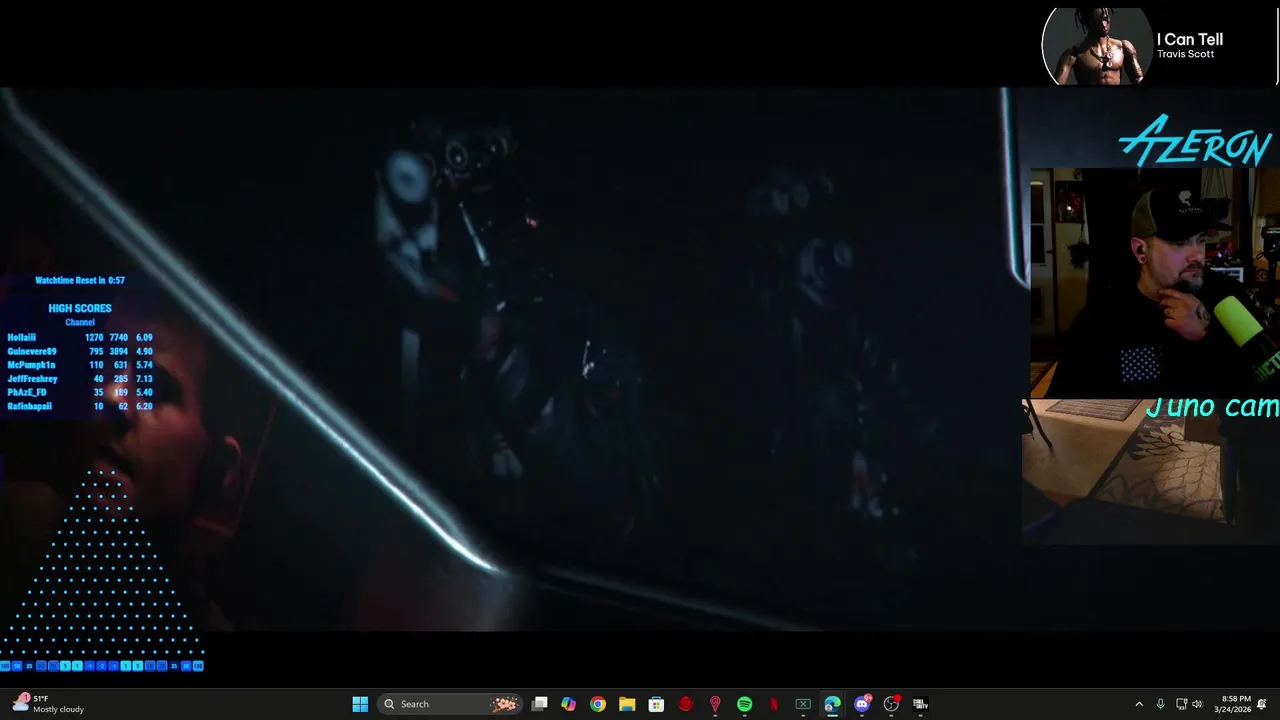Open the pink pin-shaped app in taskbar
Screen dimensions: 1280x720
pos(715,704)
